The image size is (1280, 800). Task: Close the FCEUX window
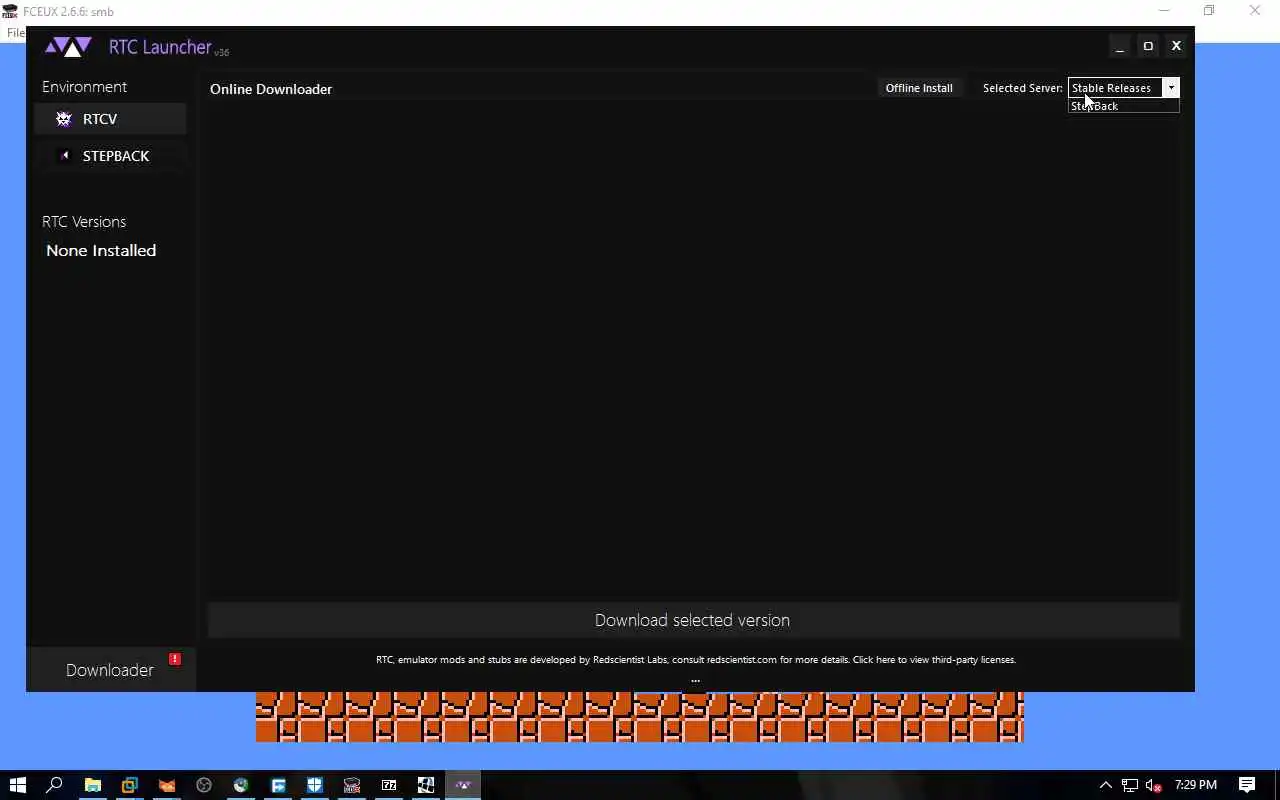click(x=1255, y=11)
